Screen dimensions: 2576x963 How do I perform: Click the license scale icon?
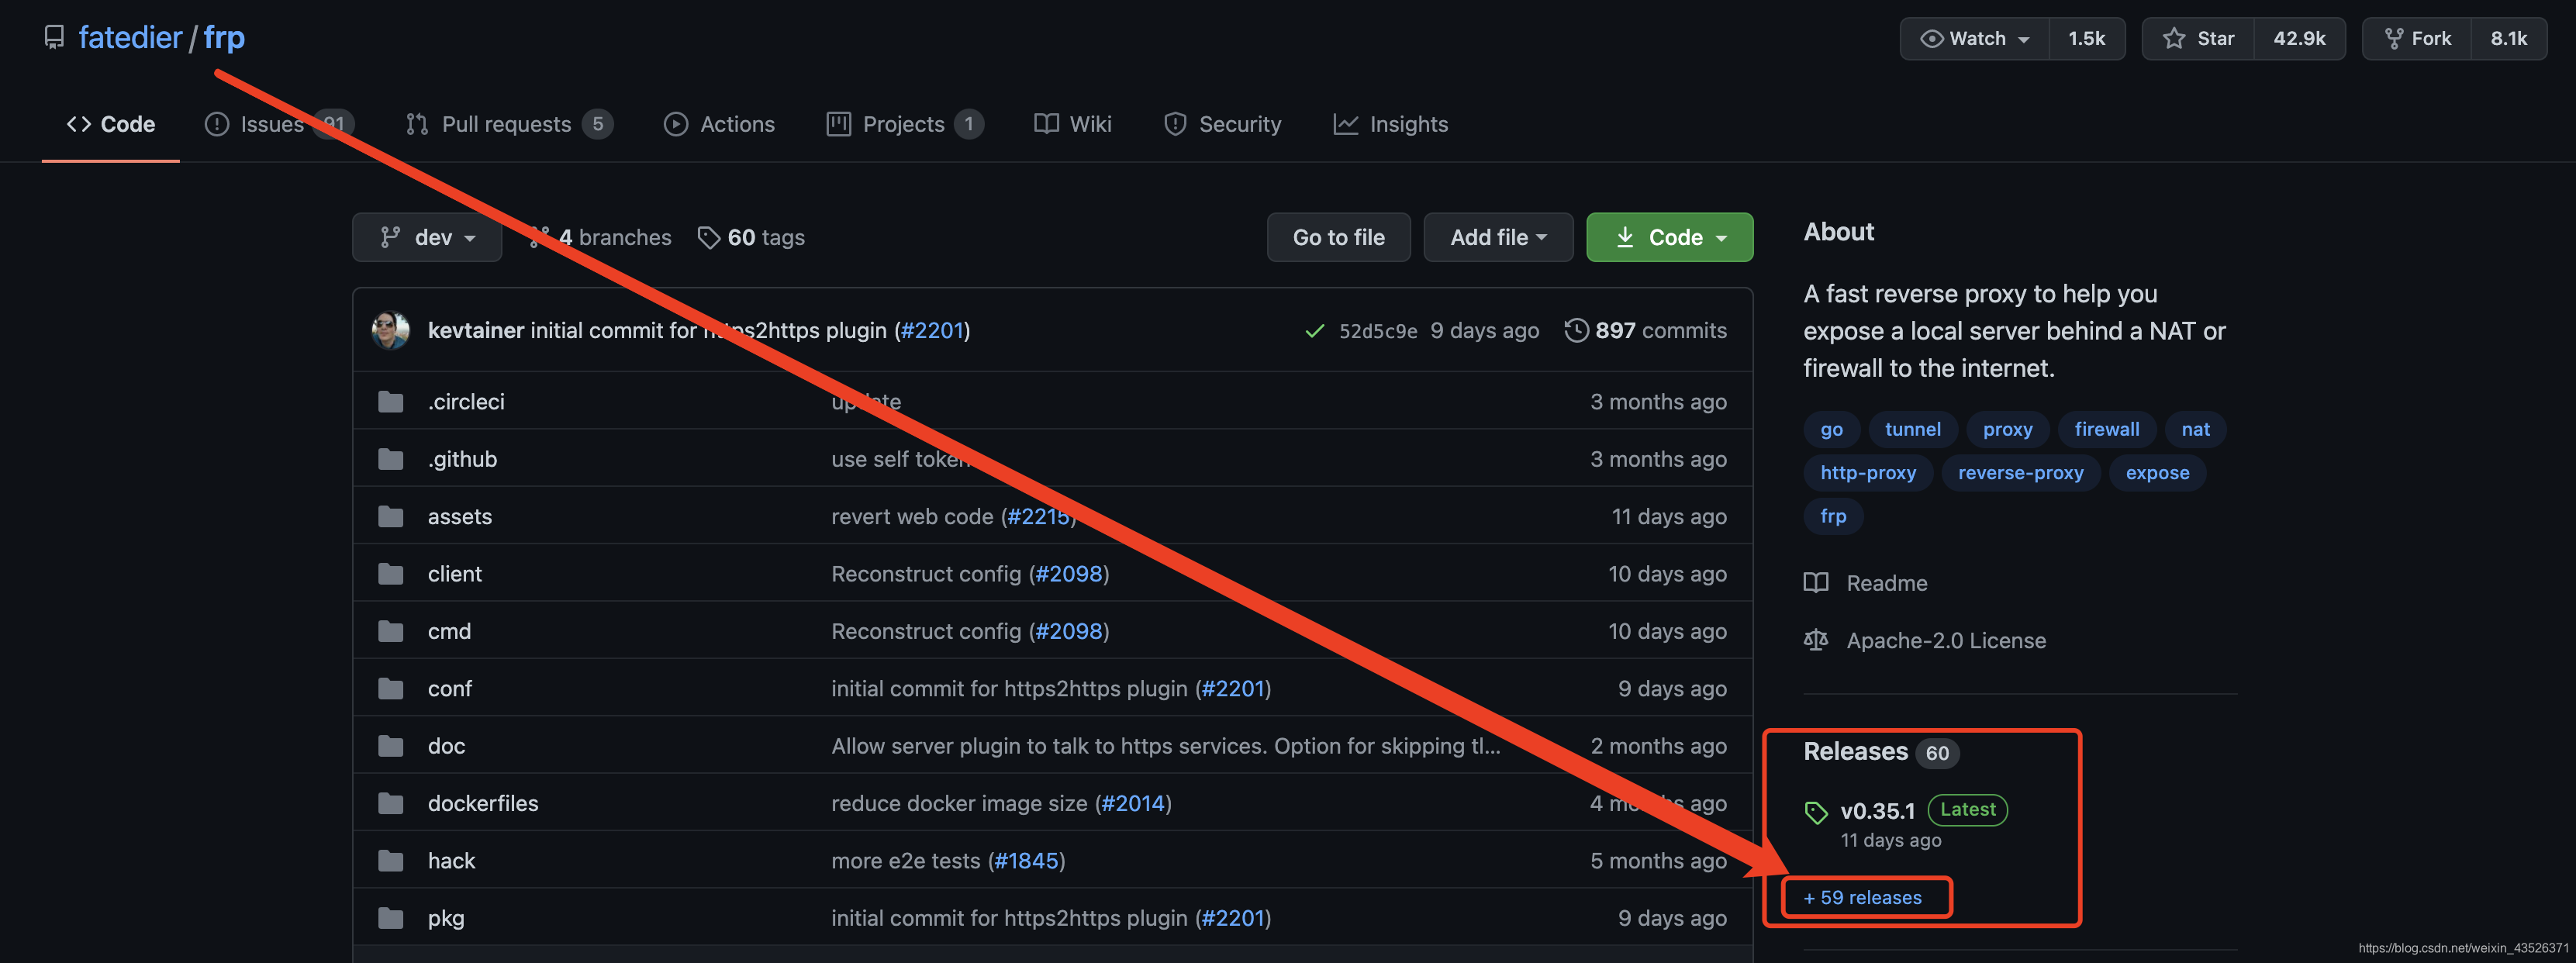[1815, 640]
